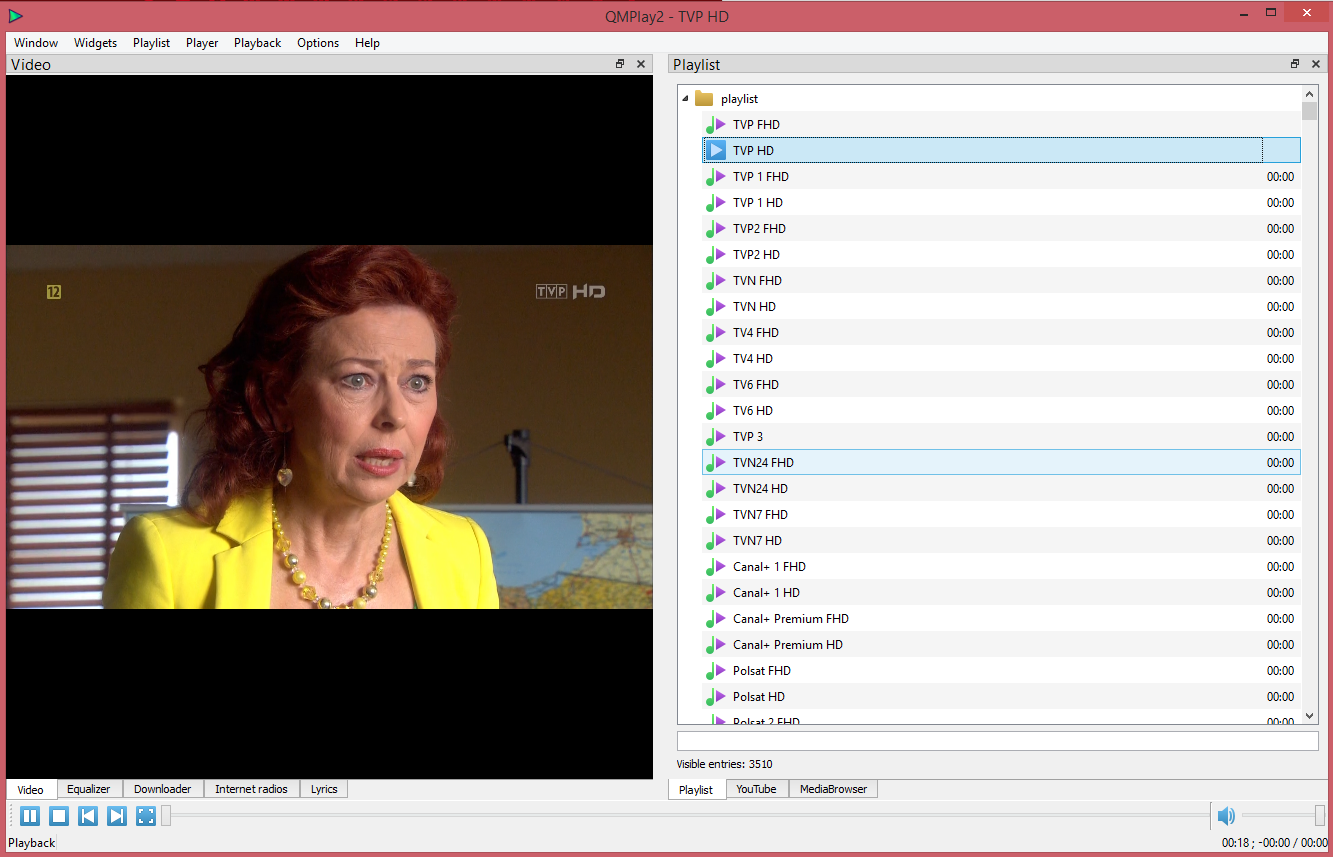Click the playlist scrollbar down arrow
The image size is (1333, 857).
point(1310,716)
